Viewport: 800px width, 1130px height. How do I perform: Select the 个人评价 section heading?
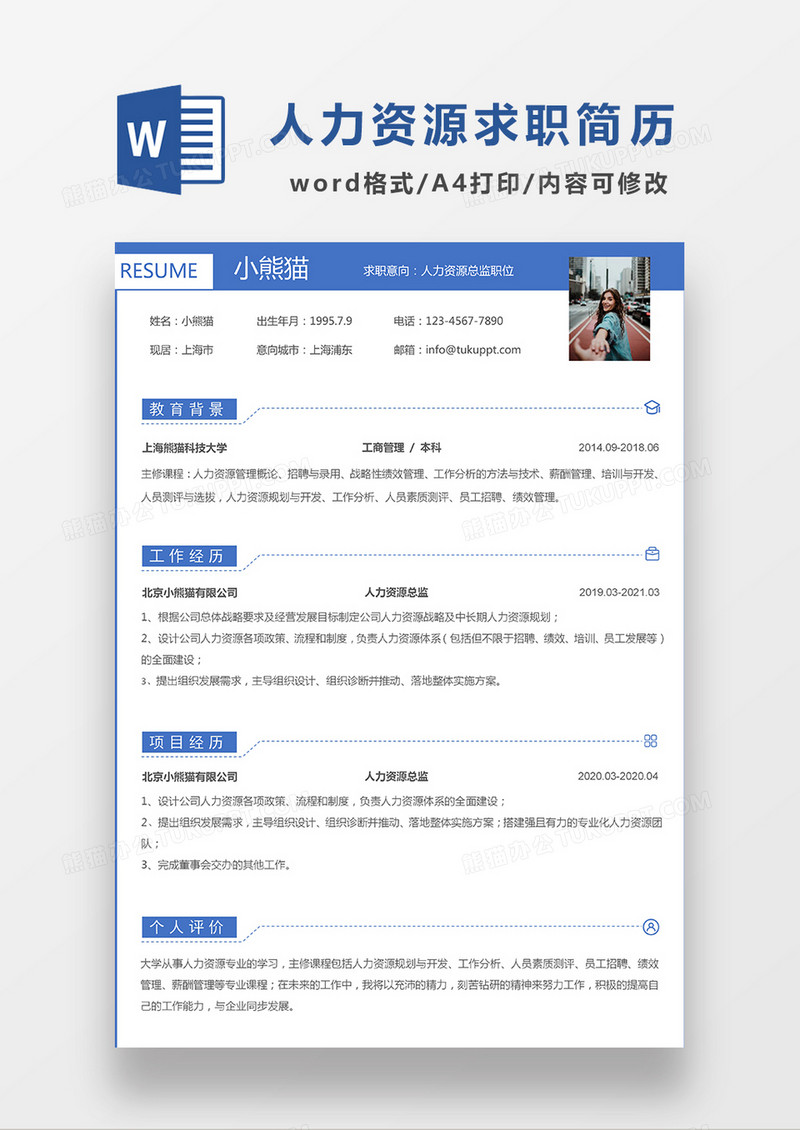[189, 927]
